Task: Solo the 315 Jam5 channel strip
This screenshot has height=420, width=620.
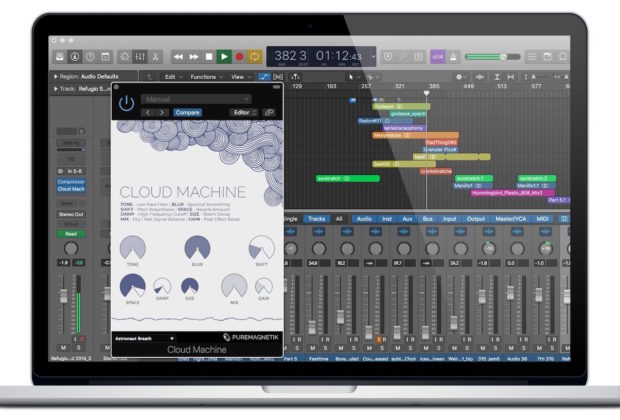Action: (x=495, y=348)
